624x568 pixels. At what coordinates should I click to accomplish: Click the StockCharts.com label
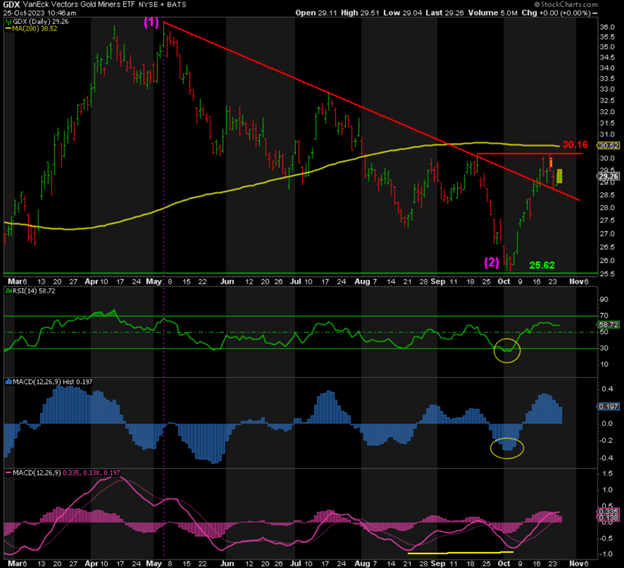pos(566,4)
